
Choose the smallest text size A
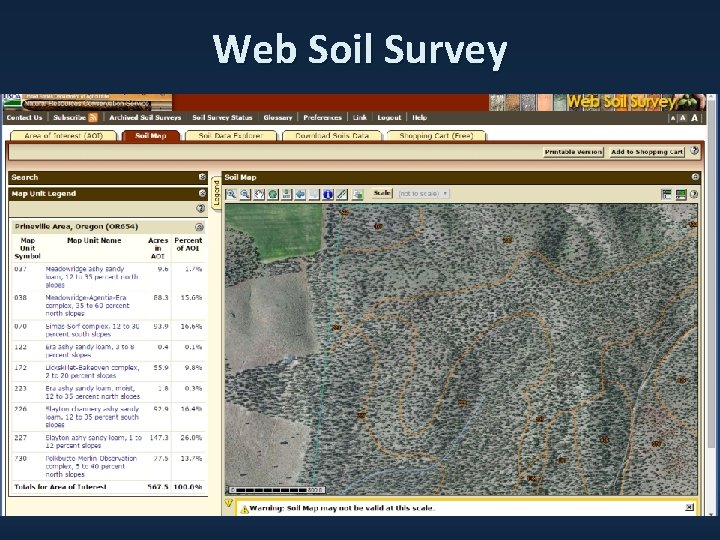pyautogui.click(x=673, y=118)
